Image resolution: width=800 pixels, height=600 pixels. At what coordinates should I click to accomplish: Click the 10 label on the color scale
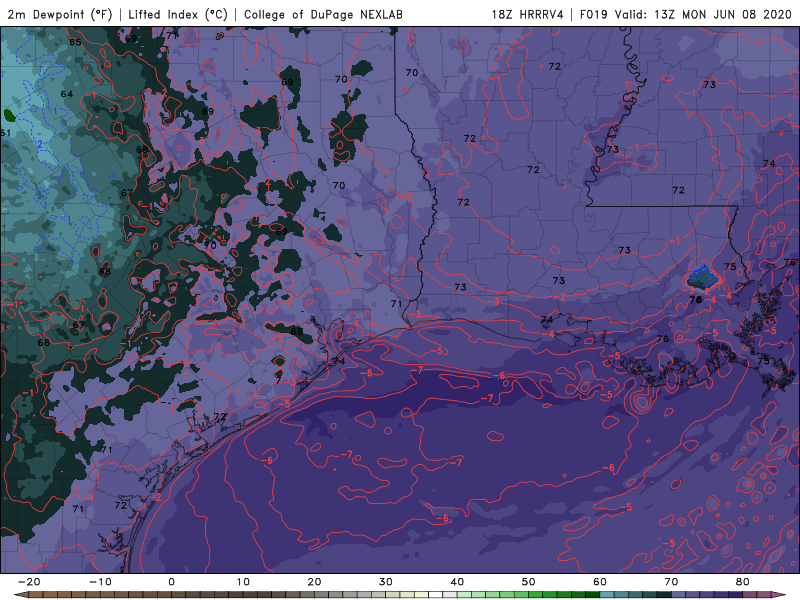pos(243,582)
